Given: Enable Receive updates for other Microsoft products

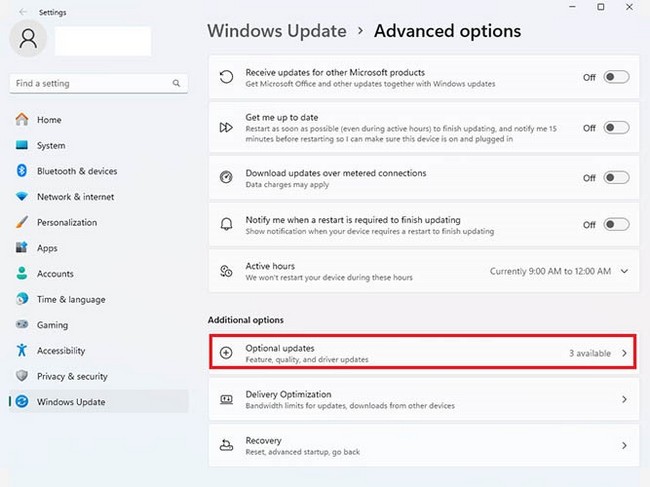Looking at the screenshot, I should 616,77.
